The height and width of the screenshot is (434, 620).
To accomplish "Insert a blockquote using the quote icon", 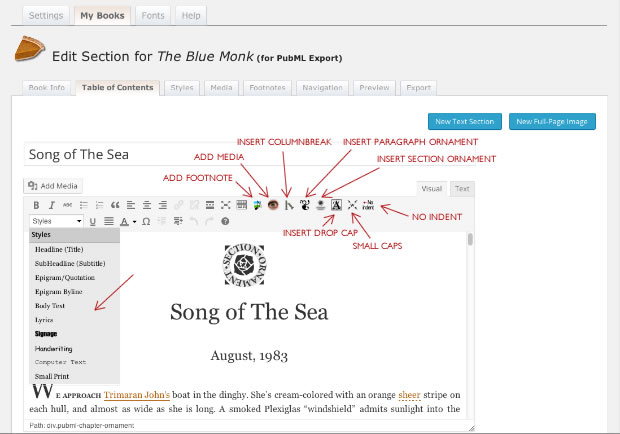I will pos(114,205).
